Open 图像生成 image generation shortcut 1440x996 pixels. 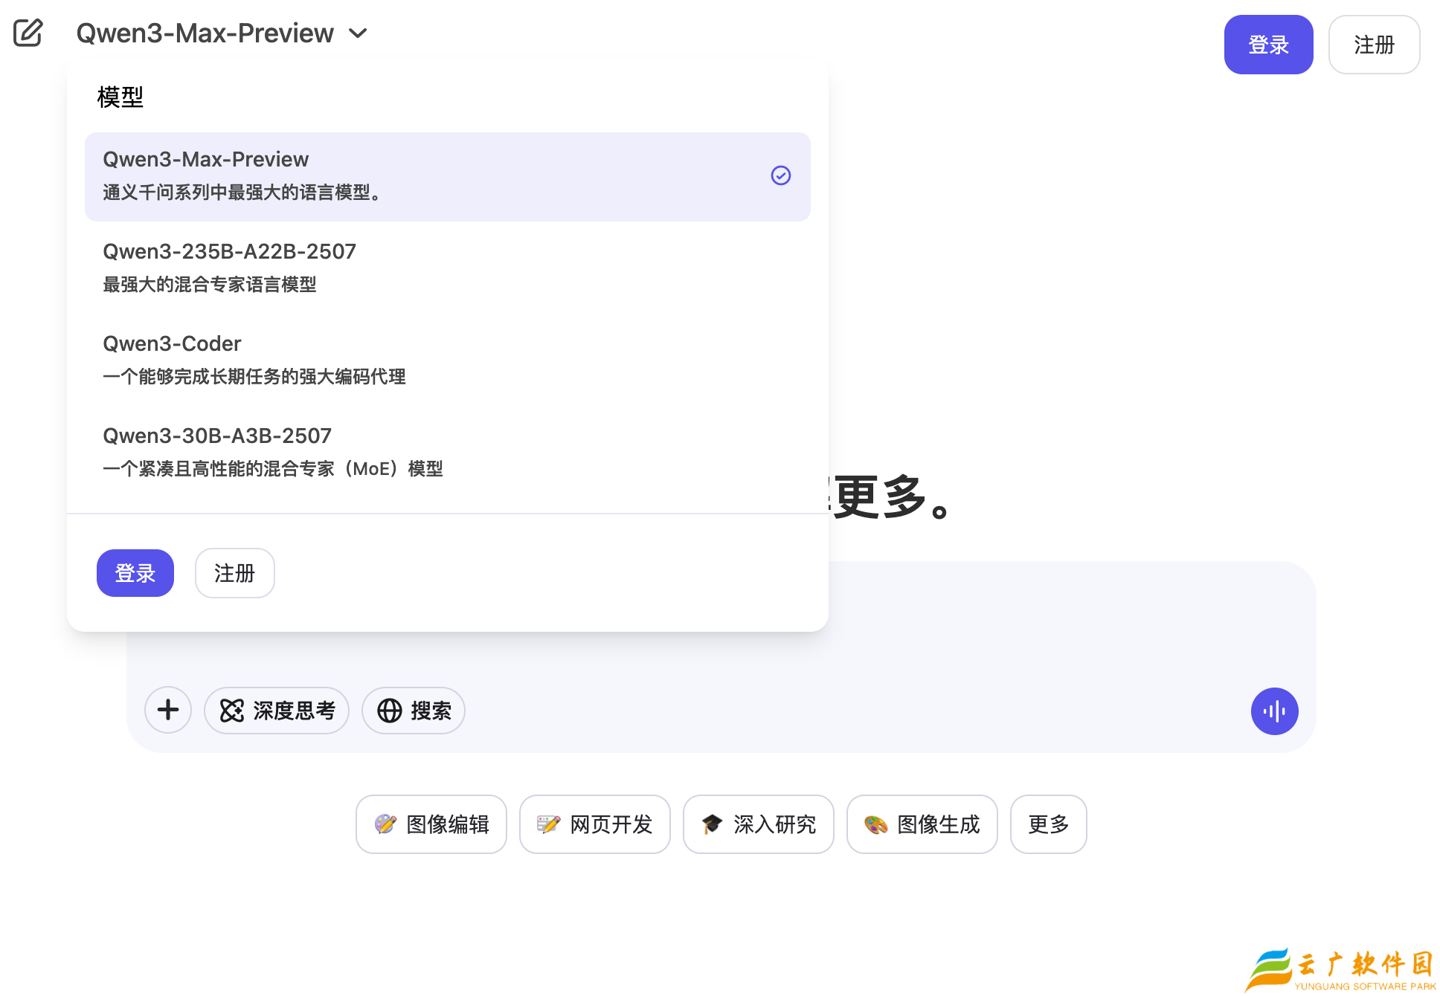pyautogui.click(x=922, y=824)
